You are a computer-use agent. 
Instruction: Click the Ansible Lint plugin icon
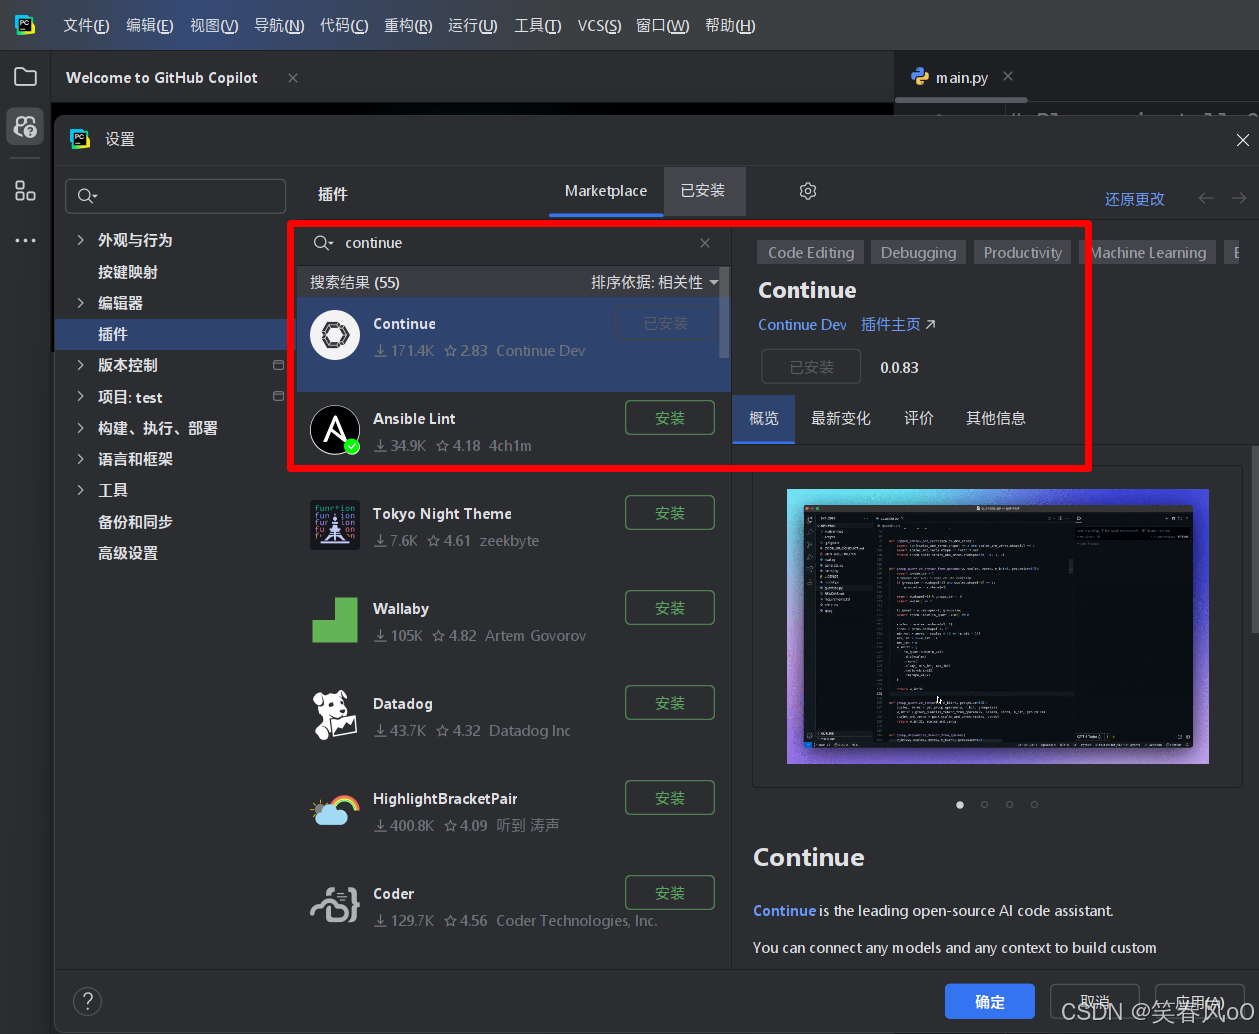click(x=335, y=430)
